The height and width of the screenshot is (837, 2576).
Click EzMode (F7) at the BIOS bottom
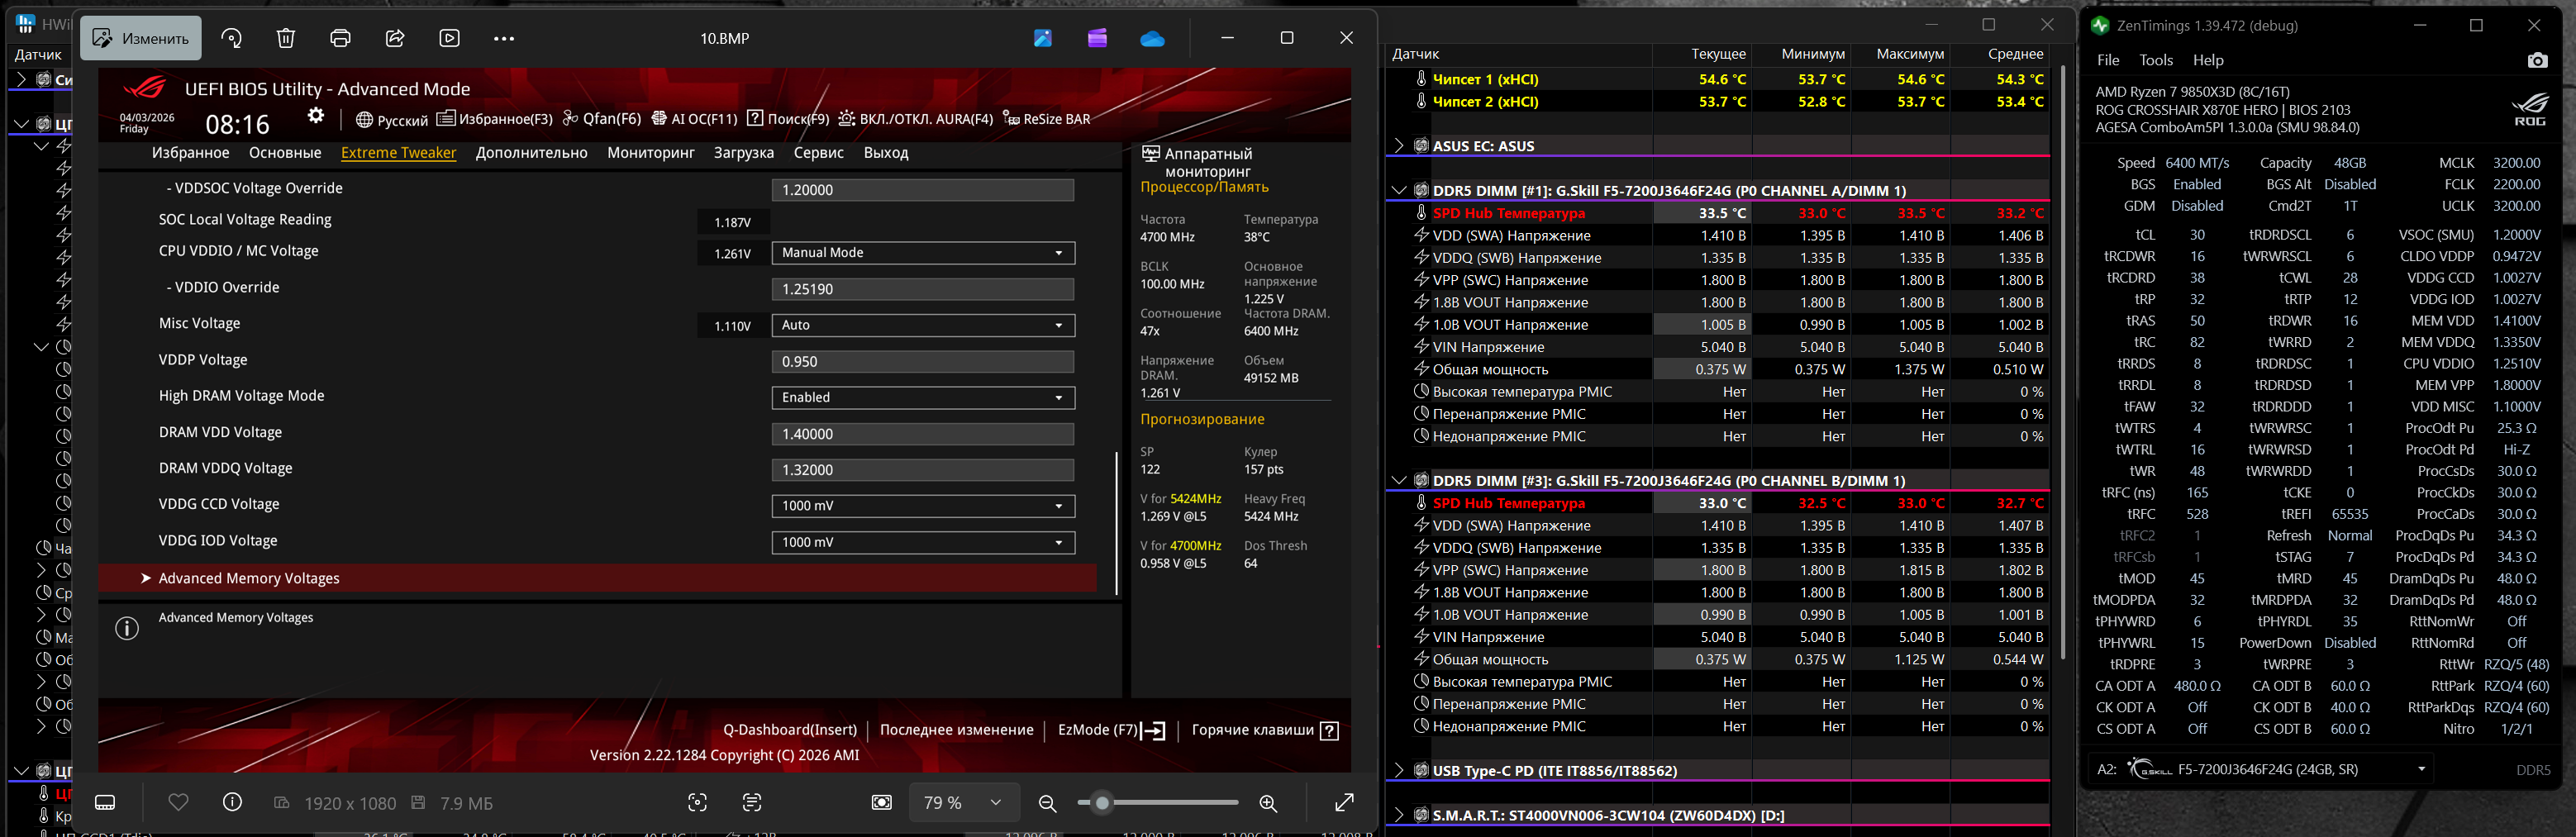click(x=1112, y=730)
